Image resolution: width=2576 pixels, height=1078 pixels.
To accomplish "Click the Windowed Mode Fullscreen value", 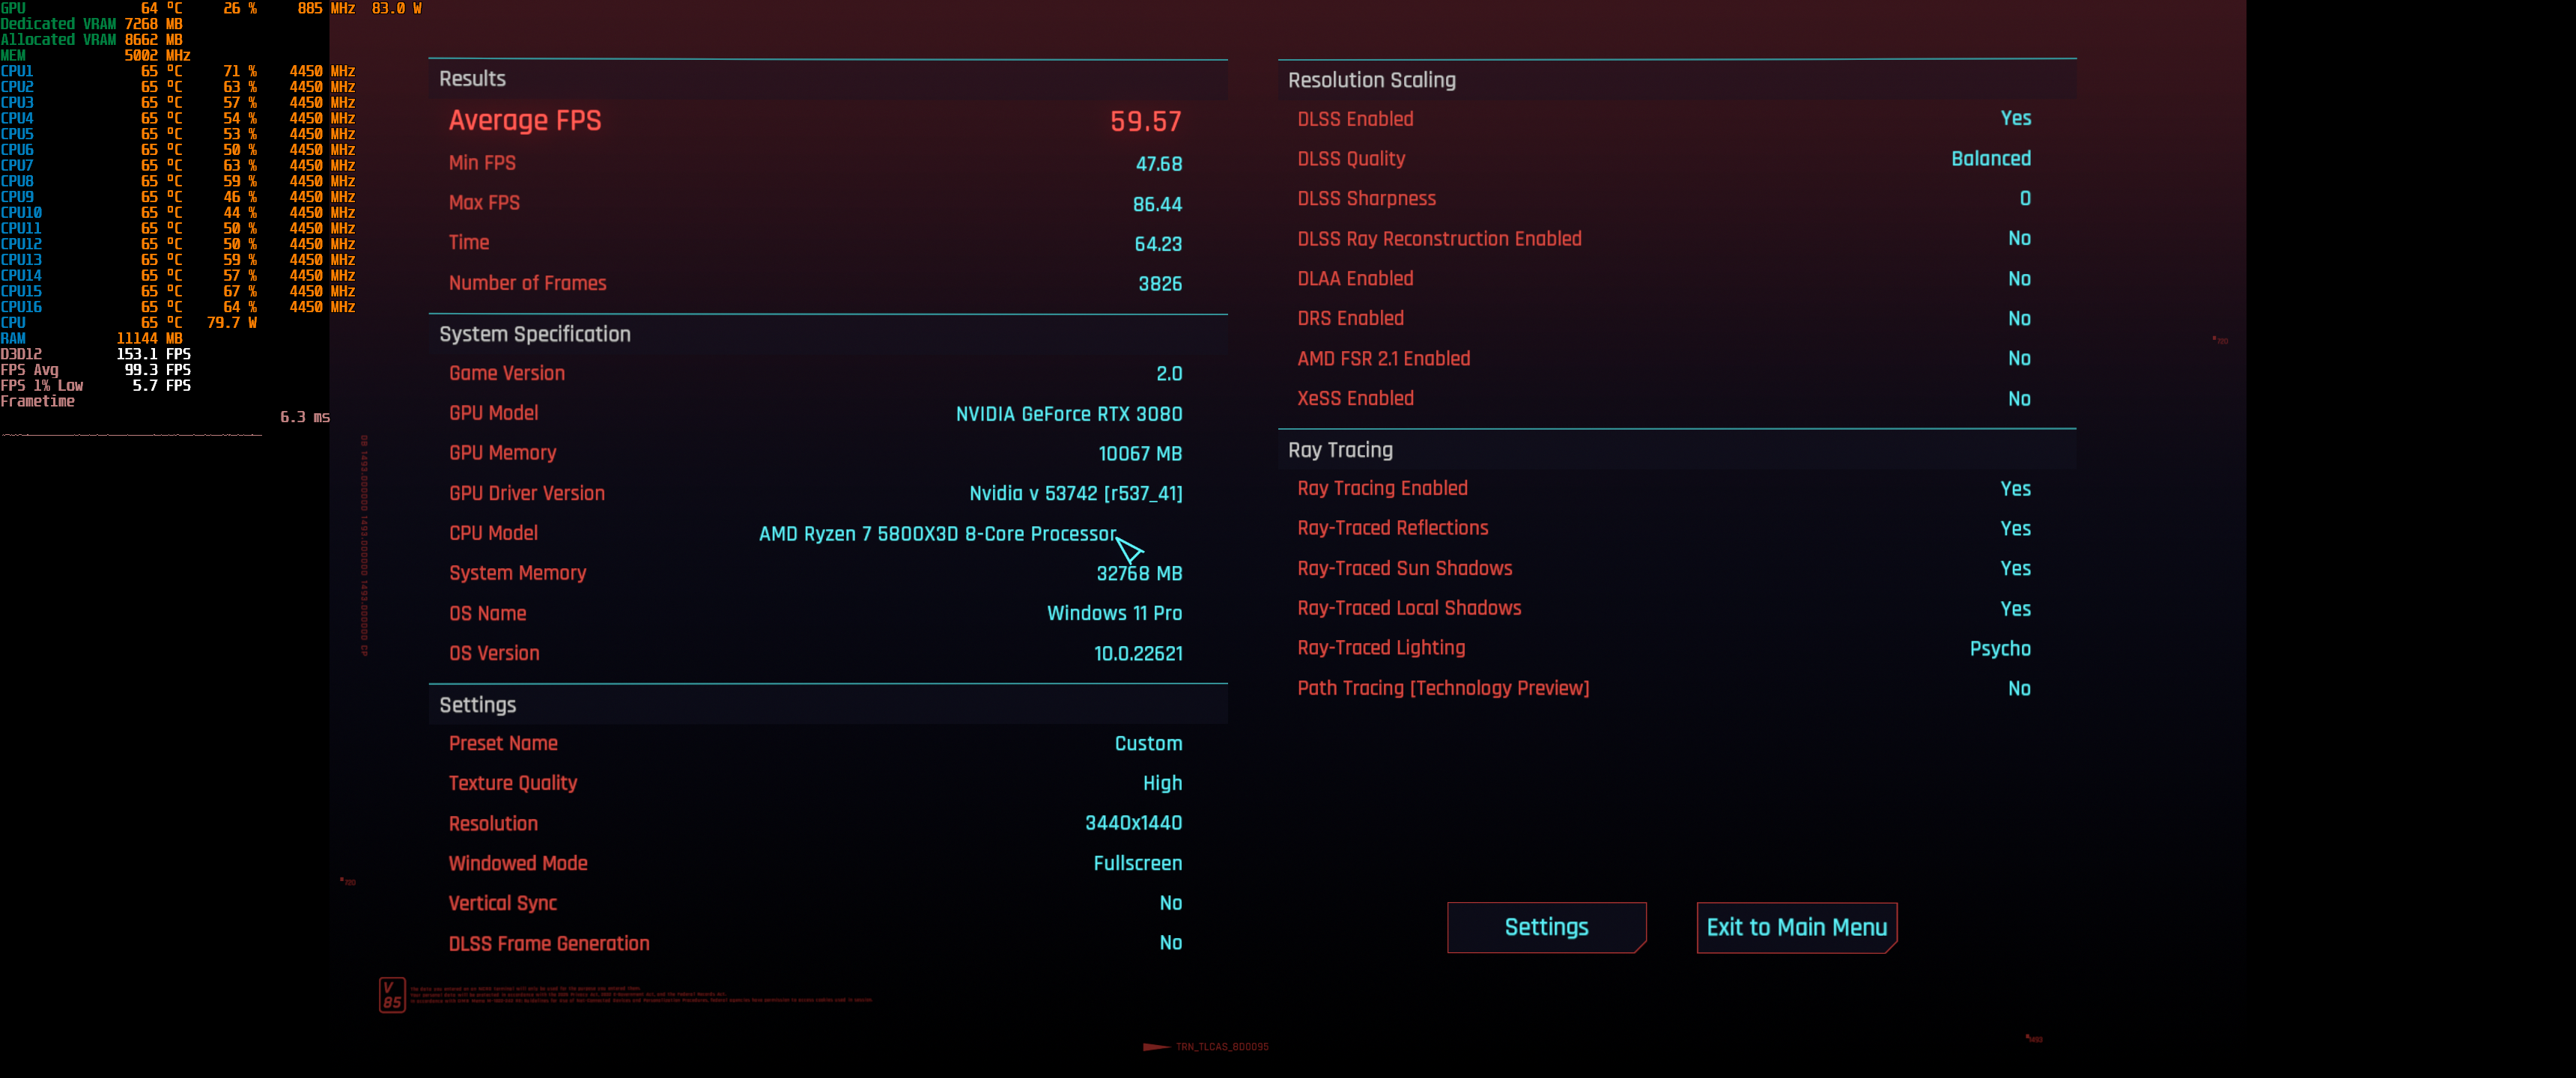I will 1137,863.
